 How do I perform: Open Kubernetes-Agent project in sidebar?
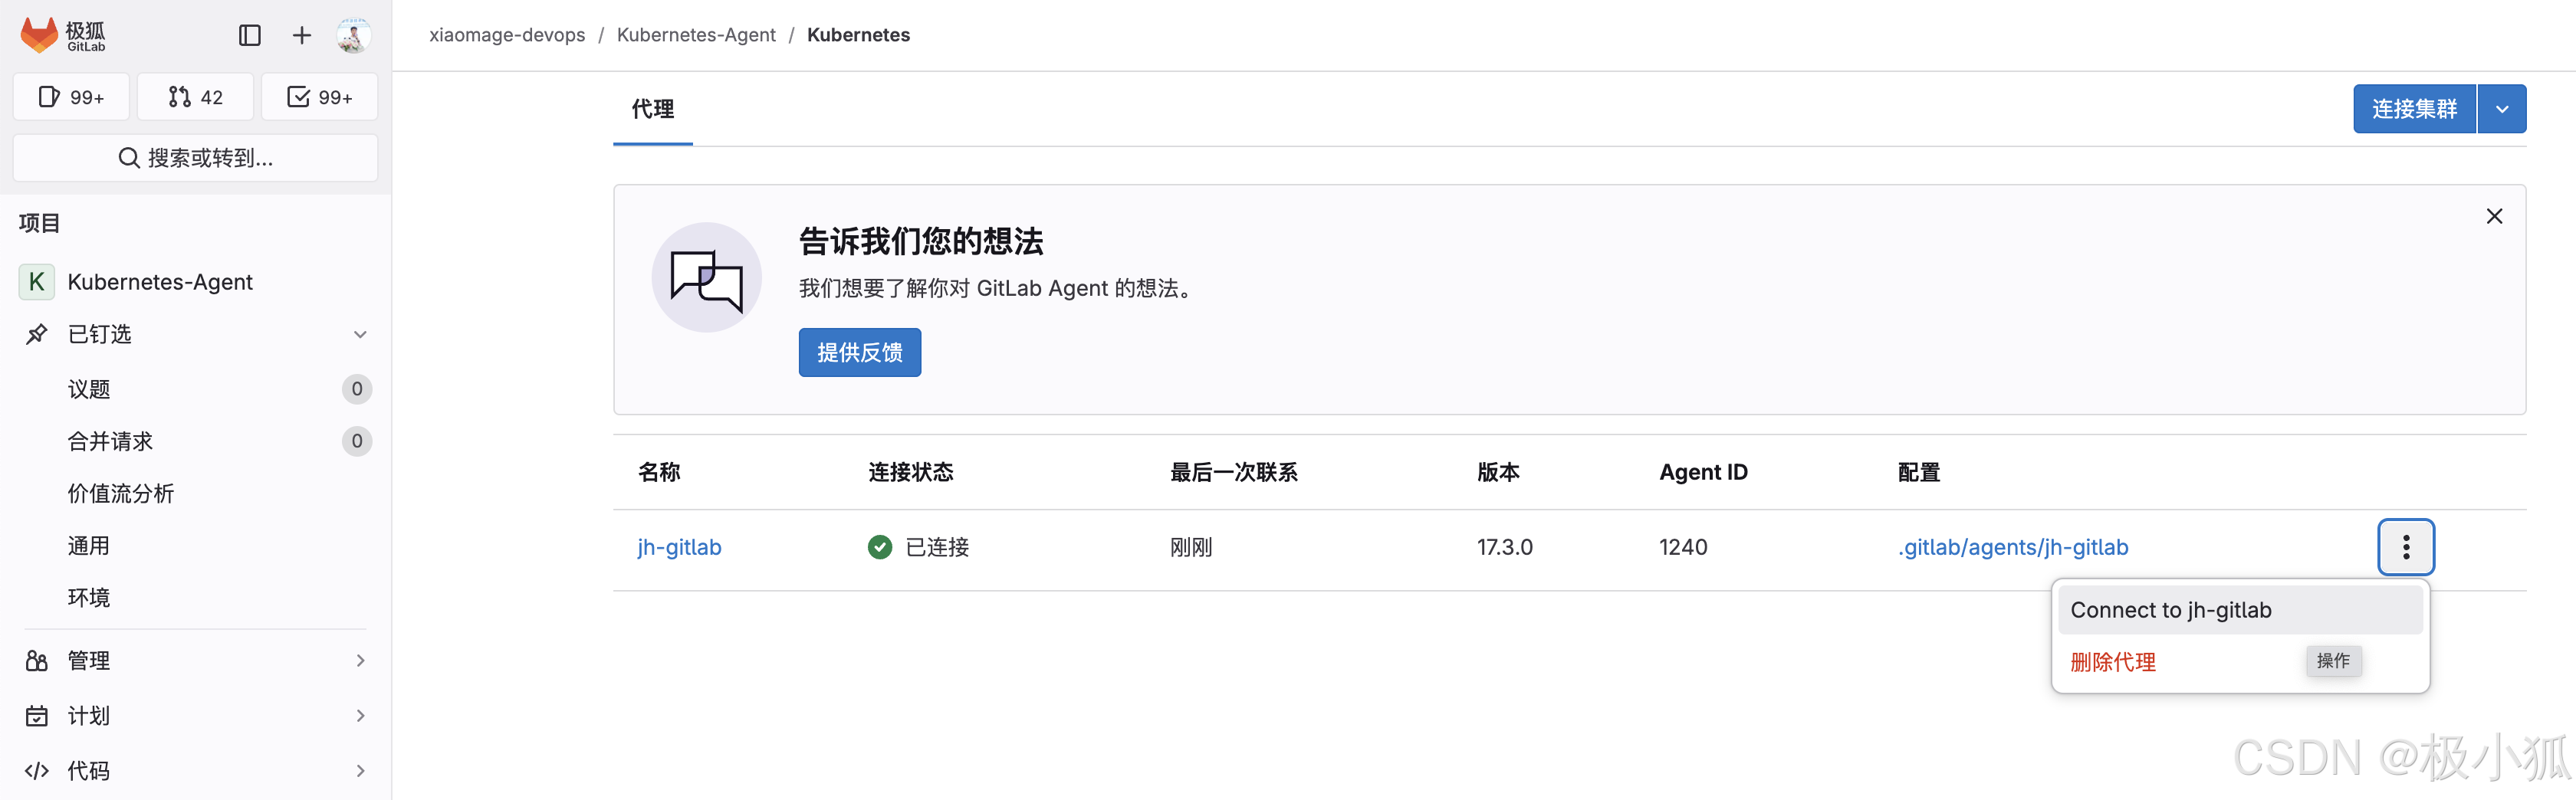click(160, 282)
